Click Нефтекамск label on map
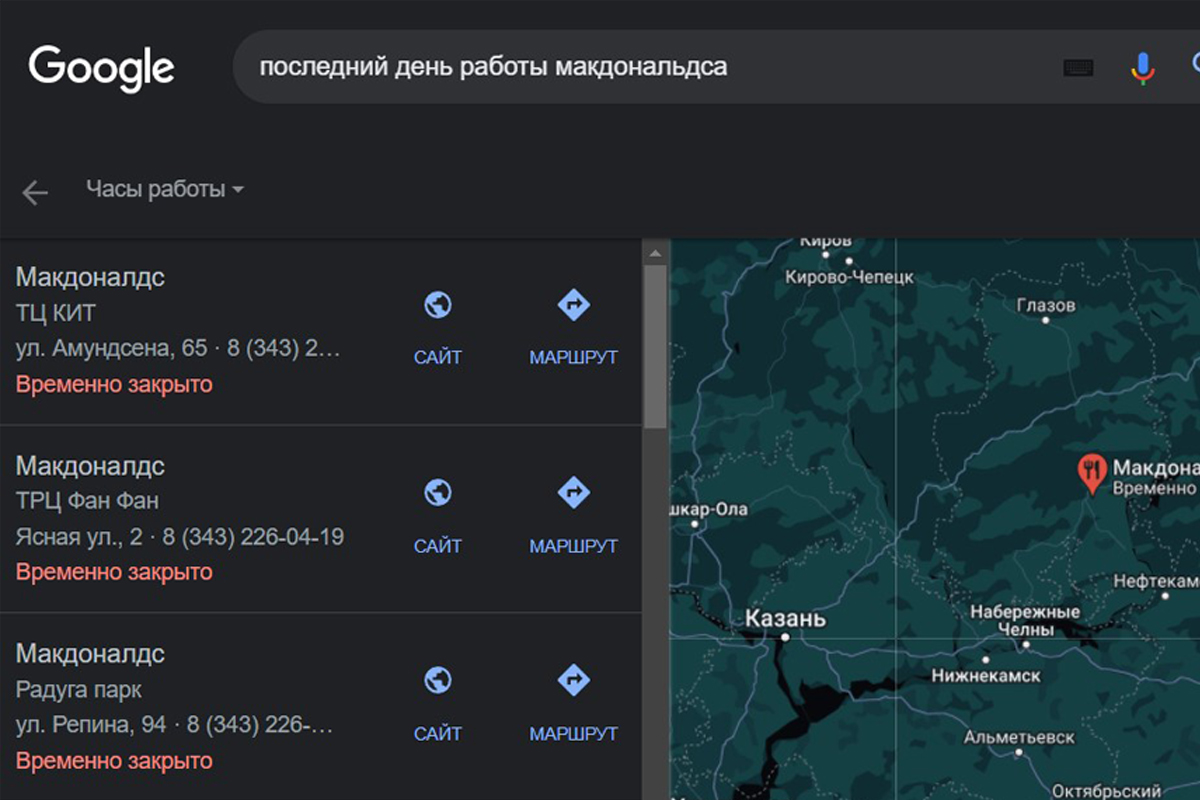 pyautogui.click(x=1156, y=581)
